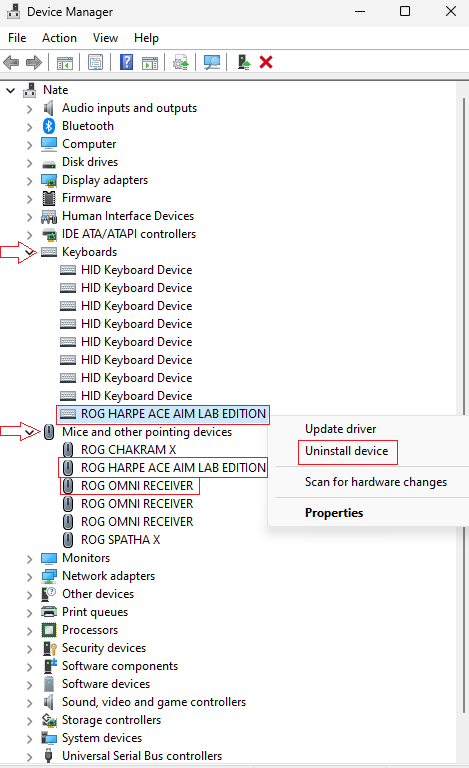Click the Processors chip icon
Screen dimensions: 469x768
[x=49, y=630]
